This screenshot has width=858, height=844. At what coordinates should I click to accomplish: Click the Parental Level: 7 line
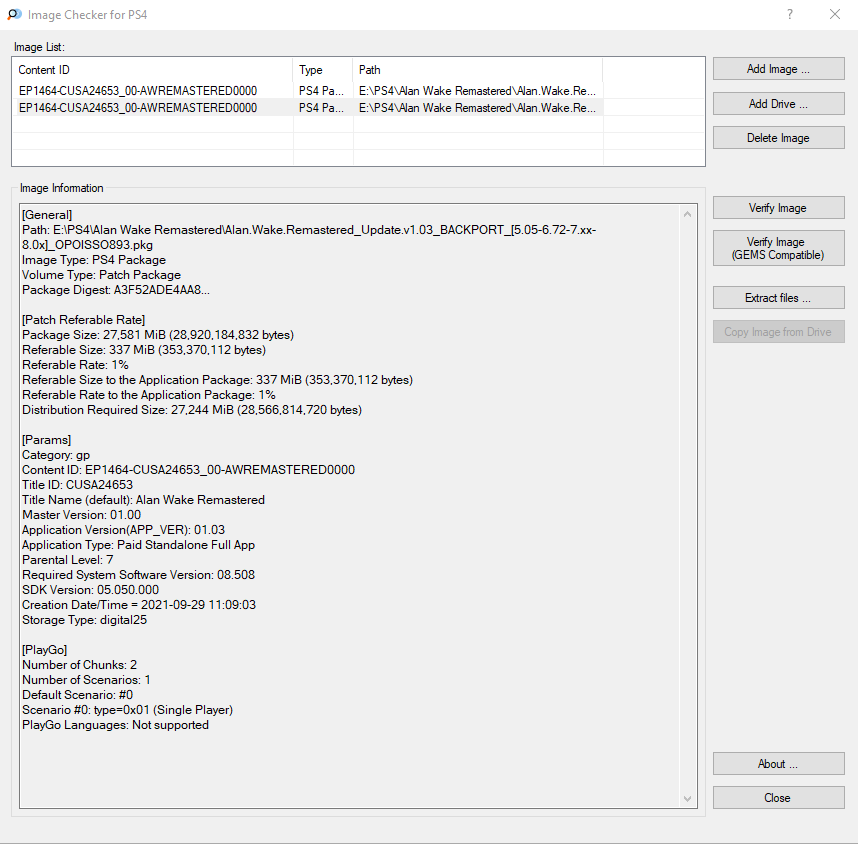point(68,560)
